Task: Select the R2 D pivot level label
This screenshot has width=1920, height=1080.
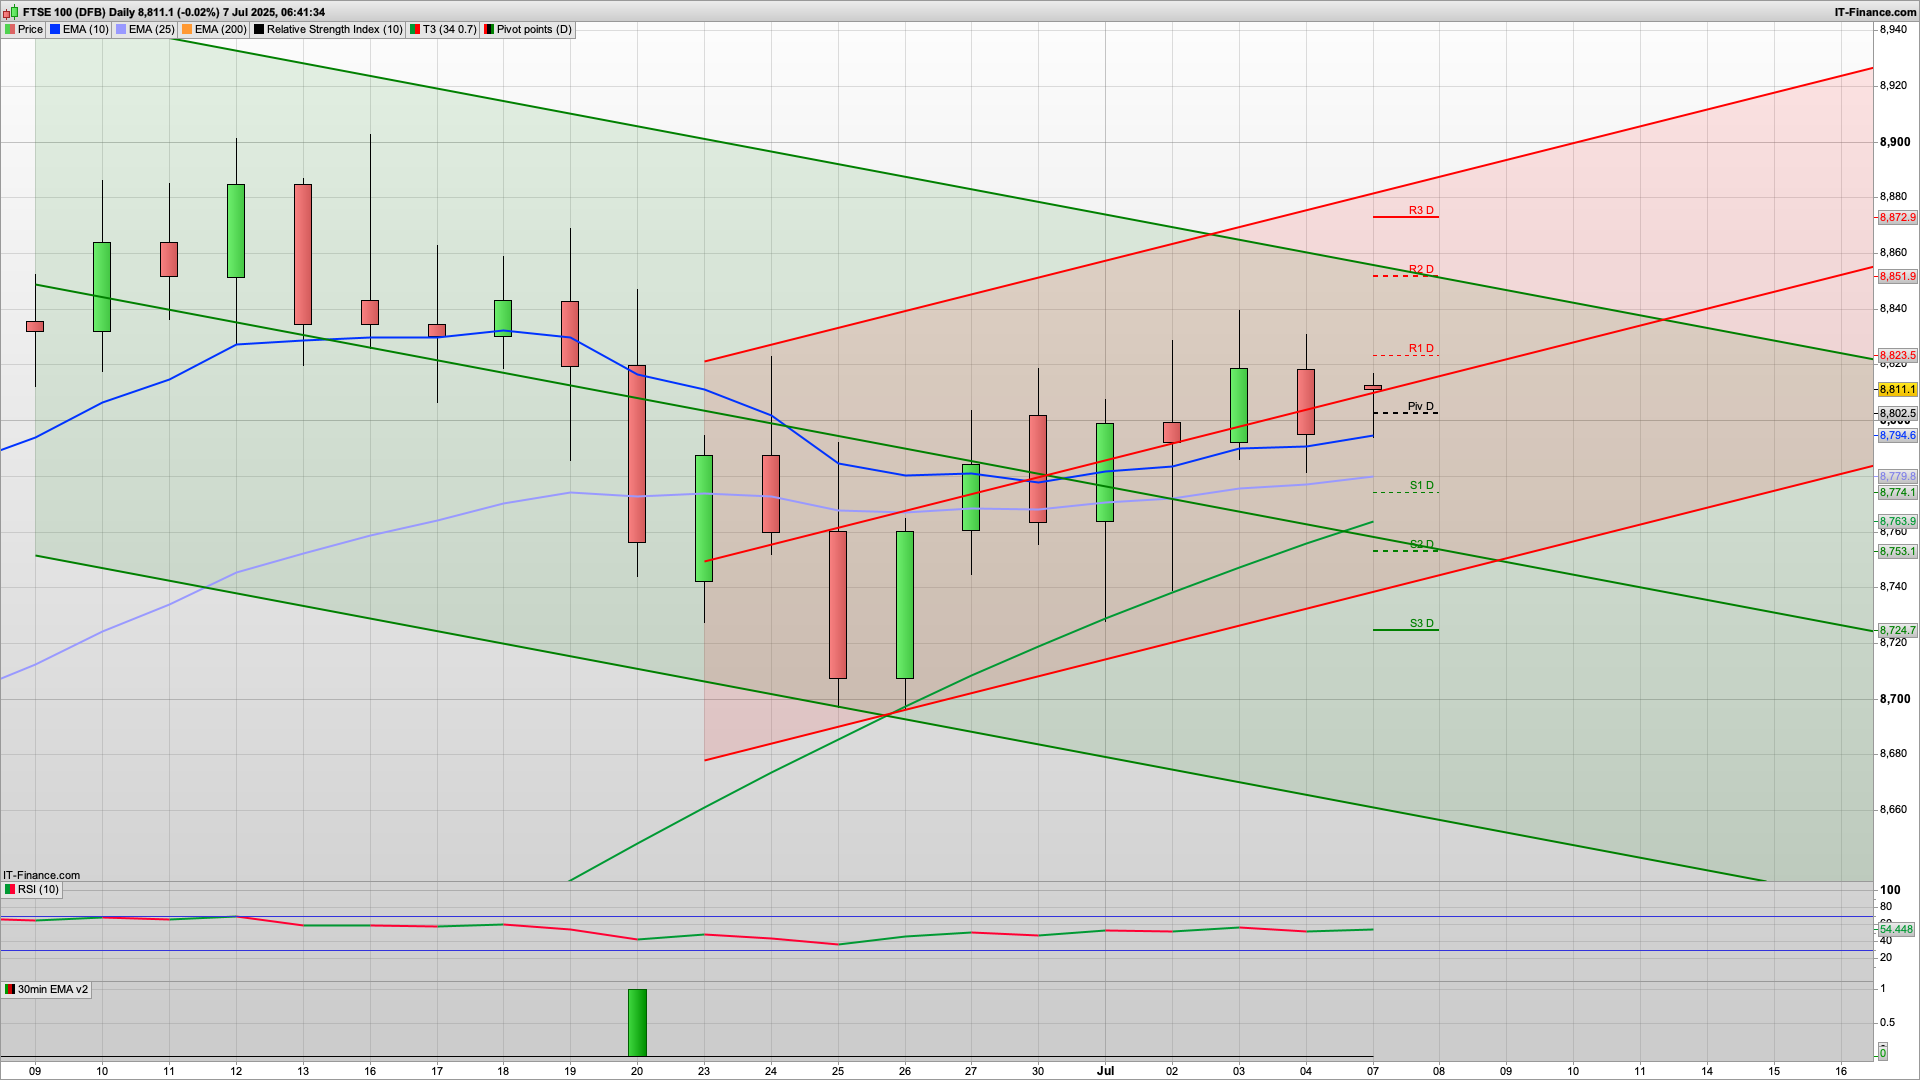Action: click(1421, 269)
